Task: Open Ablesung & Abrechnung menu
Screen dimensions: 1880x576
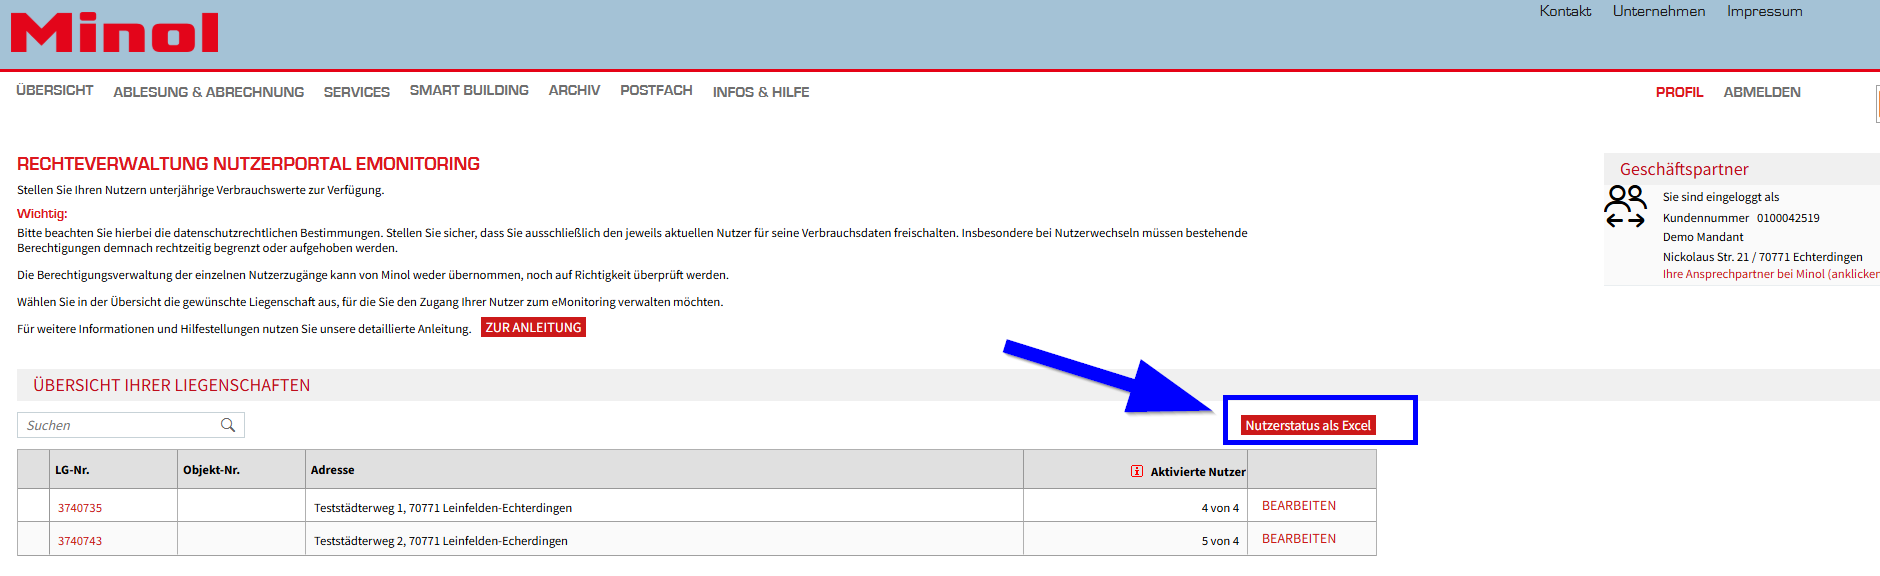Action: (x=208, y=92)
